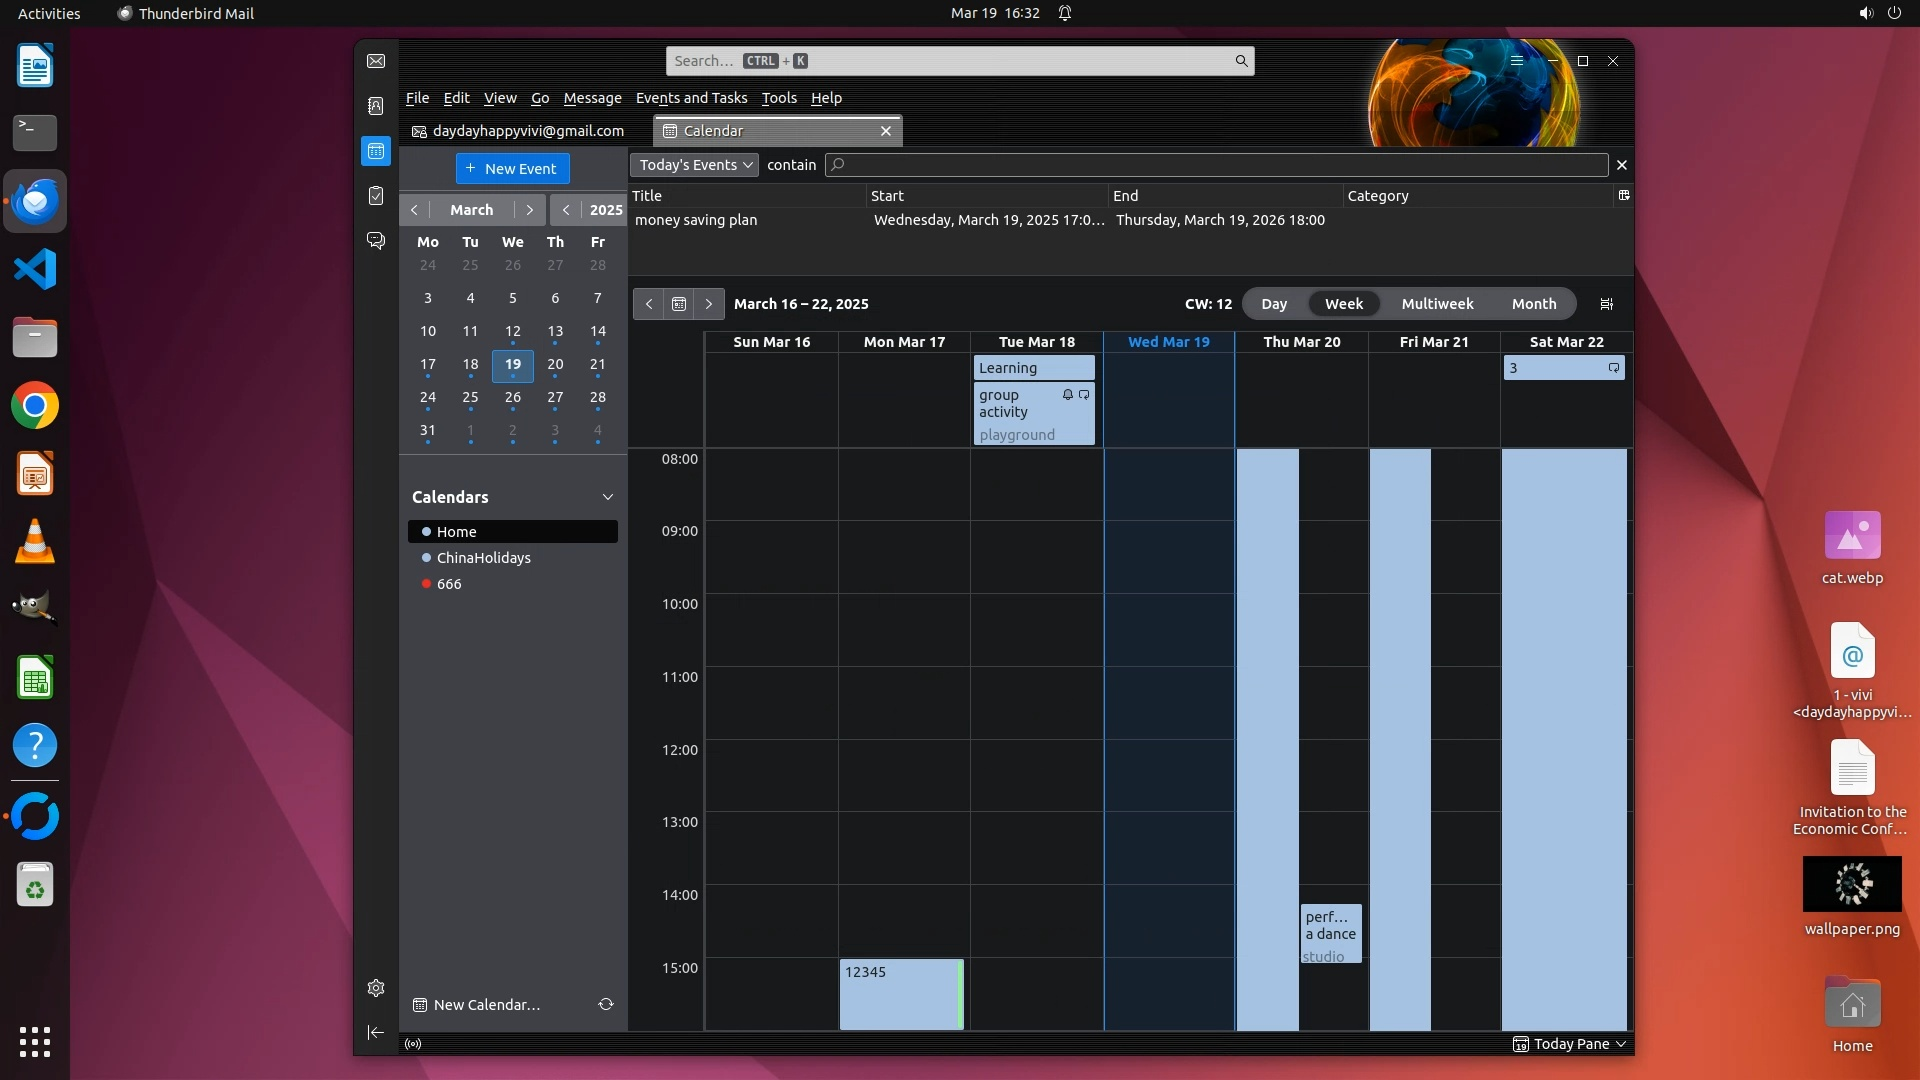Viewport: 1920px width, 1080px height.
Task: Switch calendar to Day view
Action: (1274, 304)
